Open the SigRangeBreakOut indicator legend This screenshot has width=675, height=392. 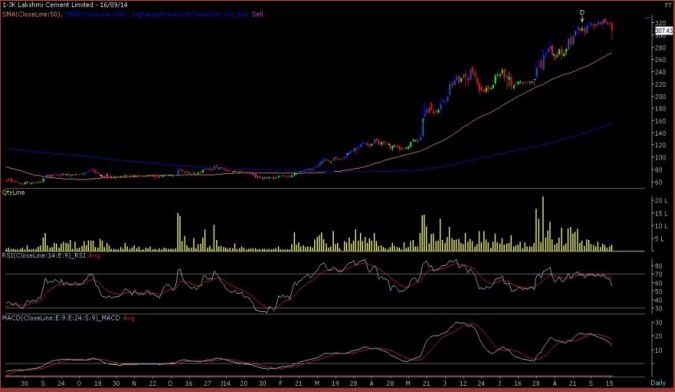pyautogui.click(x=190, y=14)
